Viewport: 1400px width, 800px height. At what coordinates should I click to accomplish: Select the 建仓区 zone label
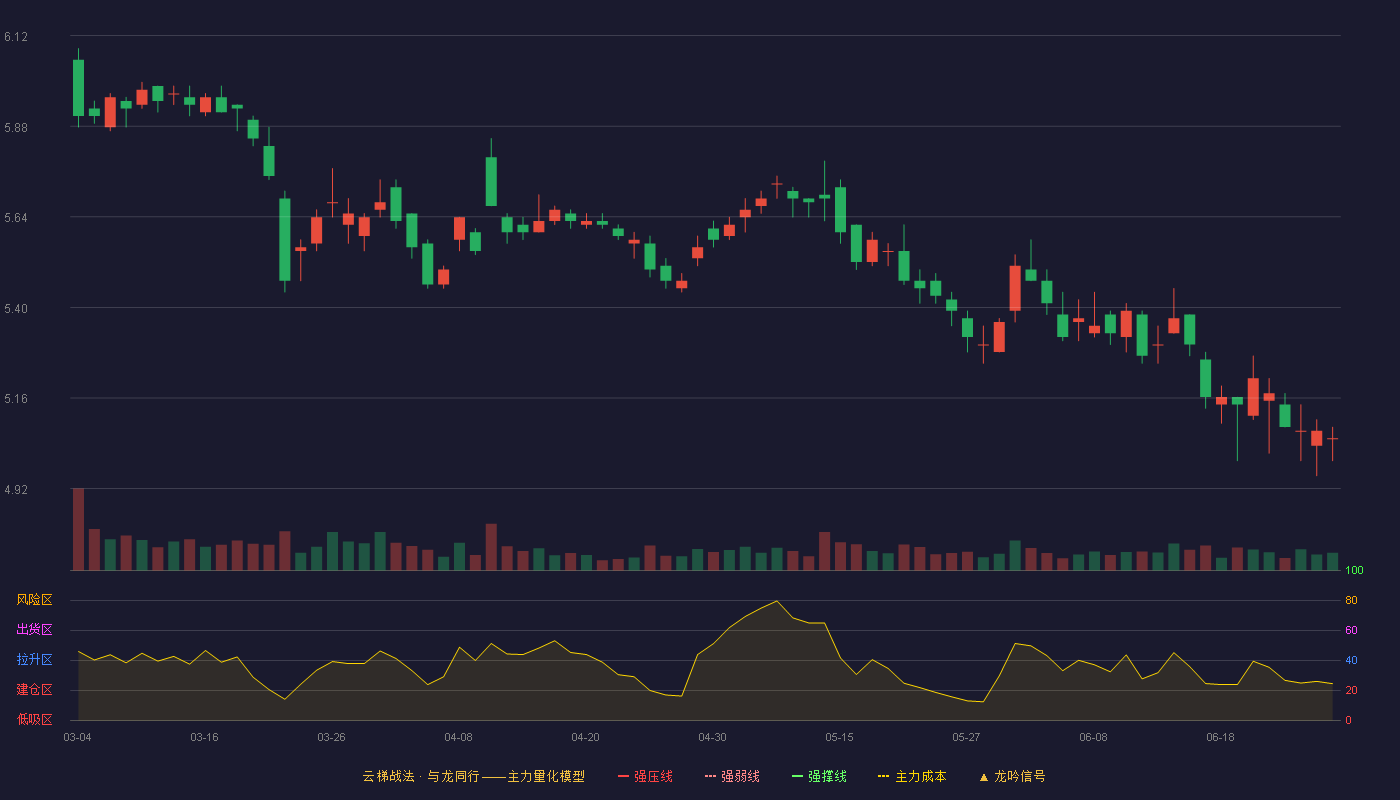pos(34,690)
